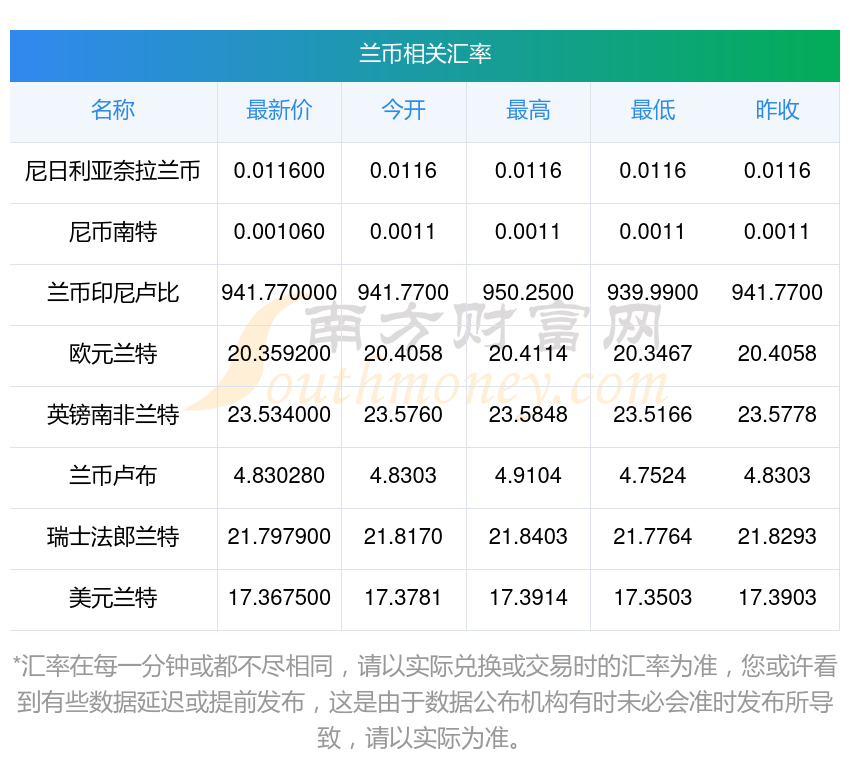This screenshot has width=850, height=769.
Task: Click the latest price 21.797900
Action: point(279,537)
